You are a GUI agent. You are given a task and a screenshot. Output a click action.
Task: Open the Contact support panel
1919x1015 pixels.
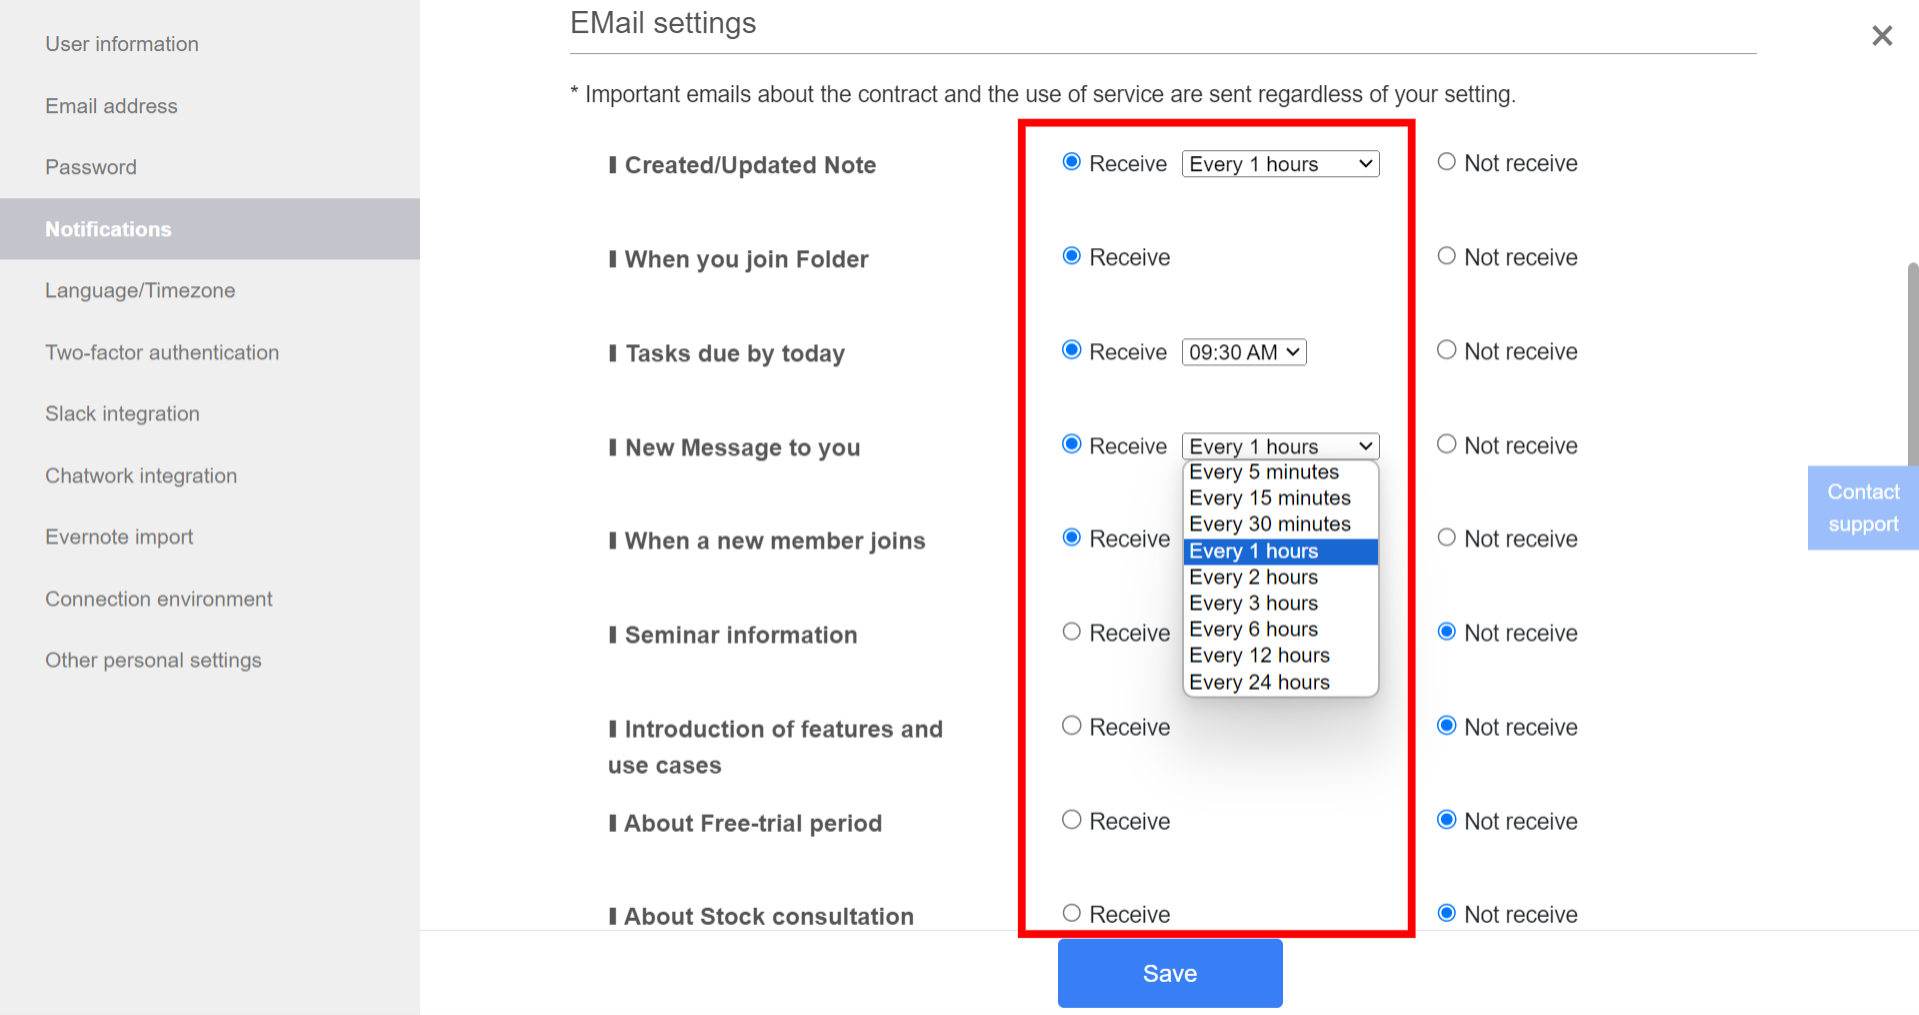(1862, 507)
